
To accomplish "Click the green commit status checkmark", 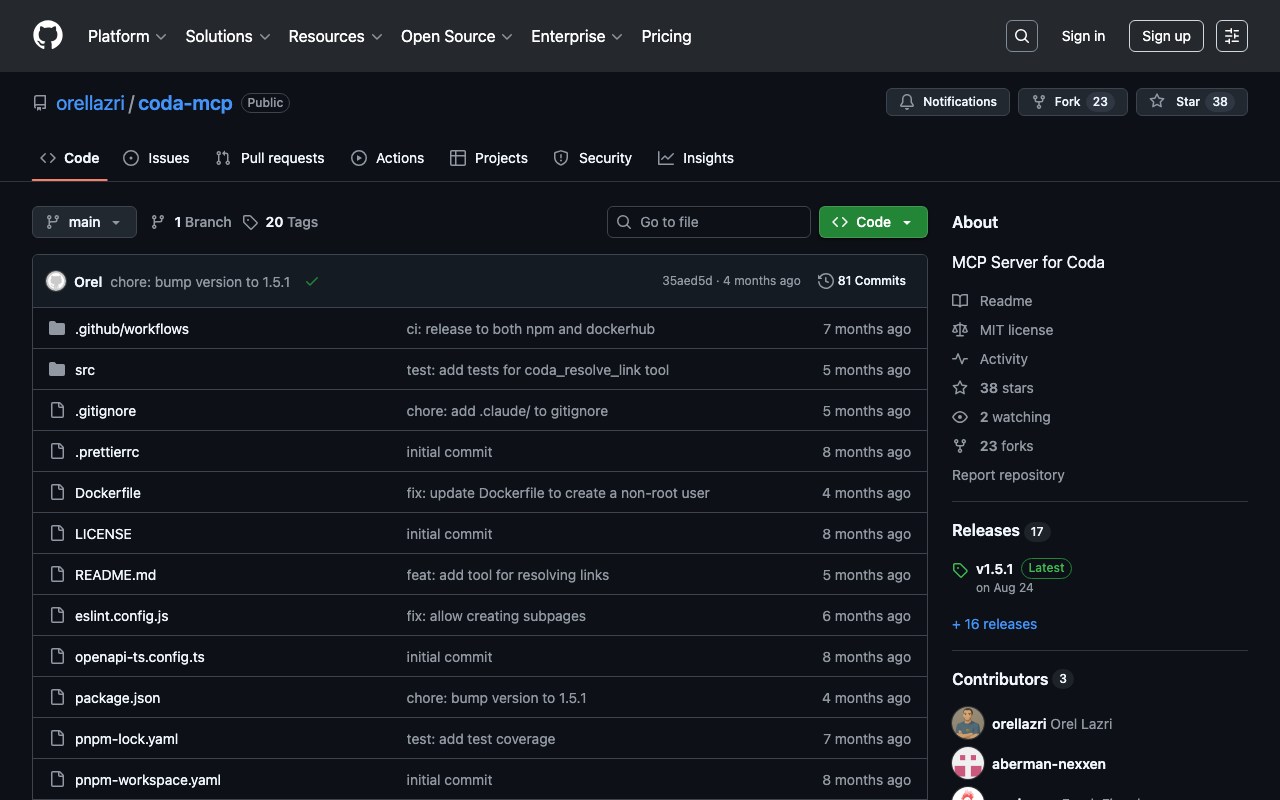I will tap(312, 282).
